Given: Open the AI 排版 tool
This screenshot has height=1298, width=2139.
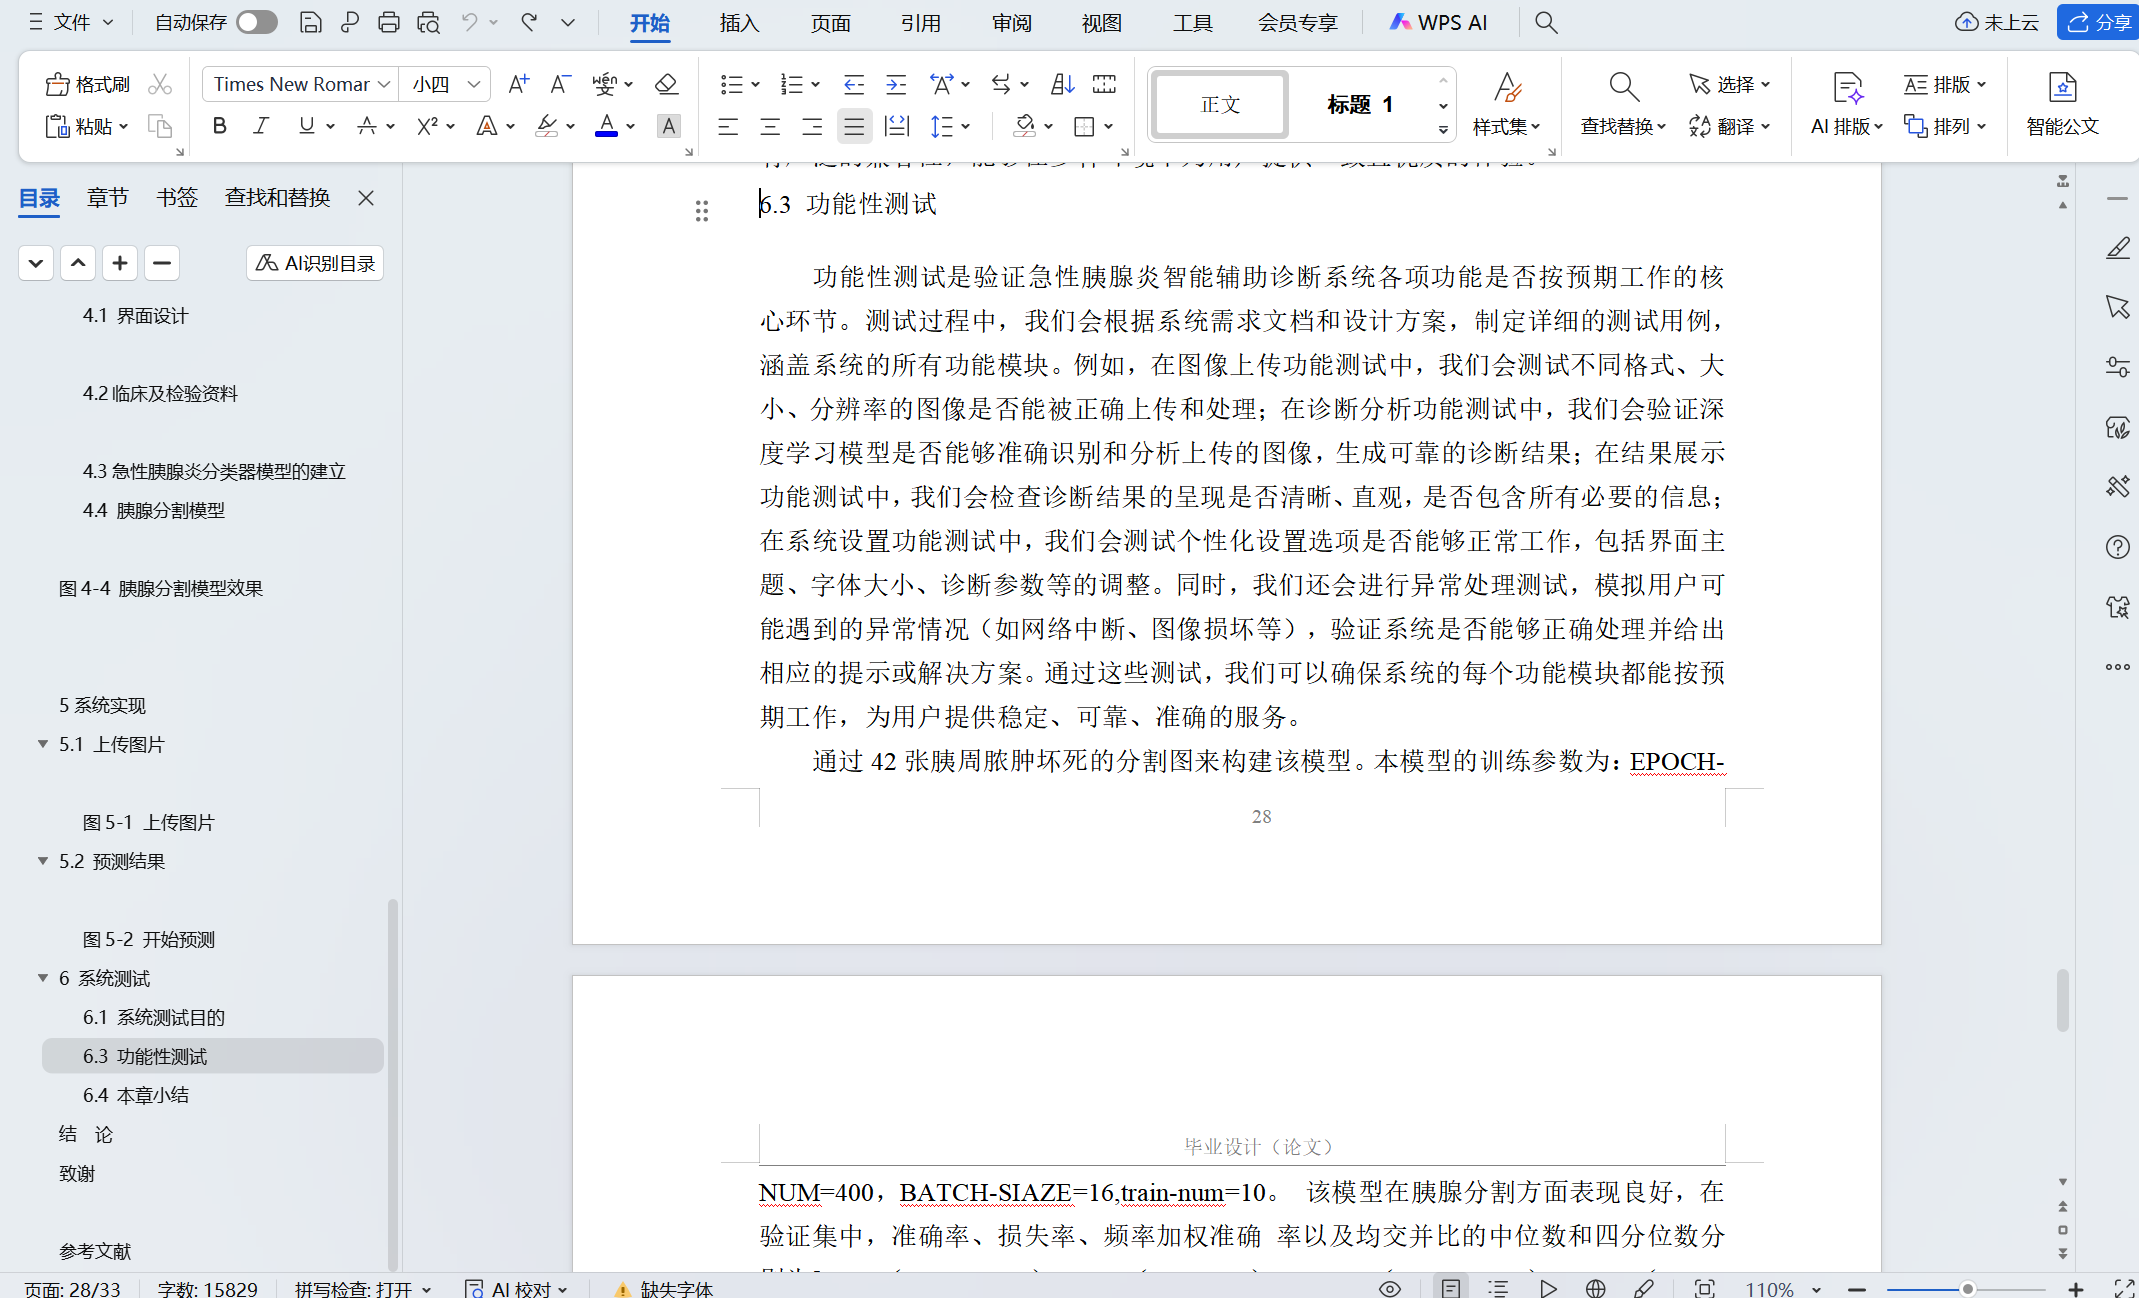Looking at the screenshot, I should click(x=1847, y=103).
